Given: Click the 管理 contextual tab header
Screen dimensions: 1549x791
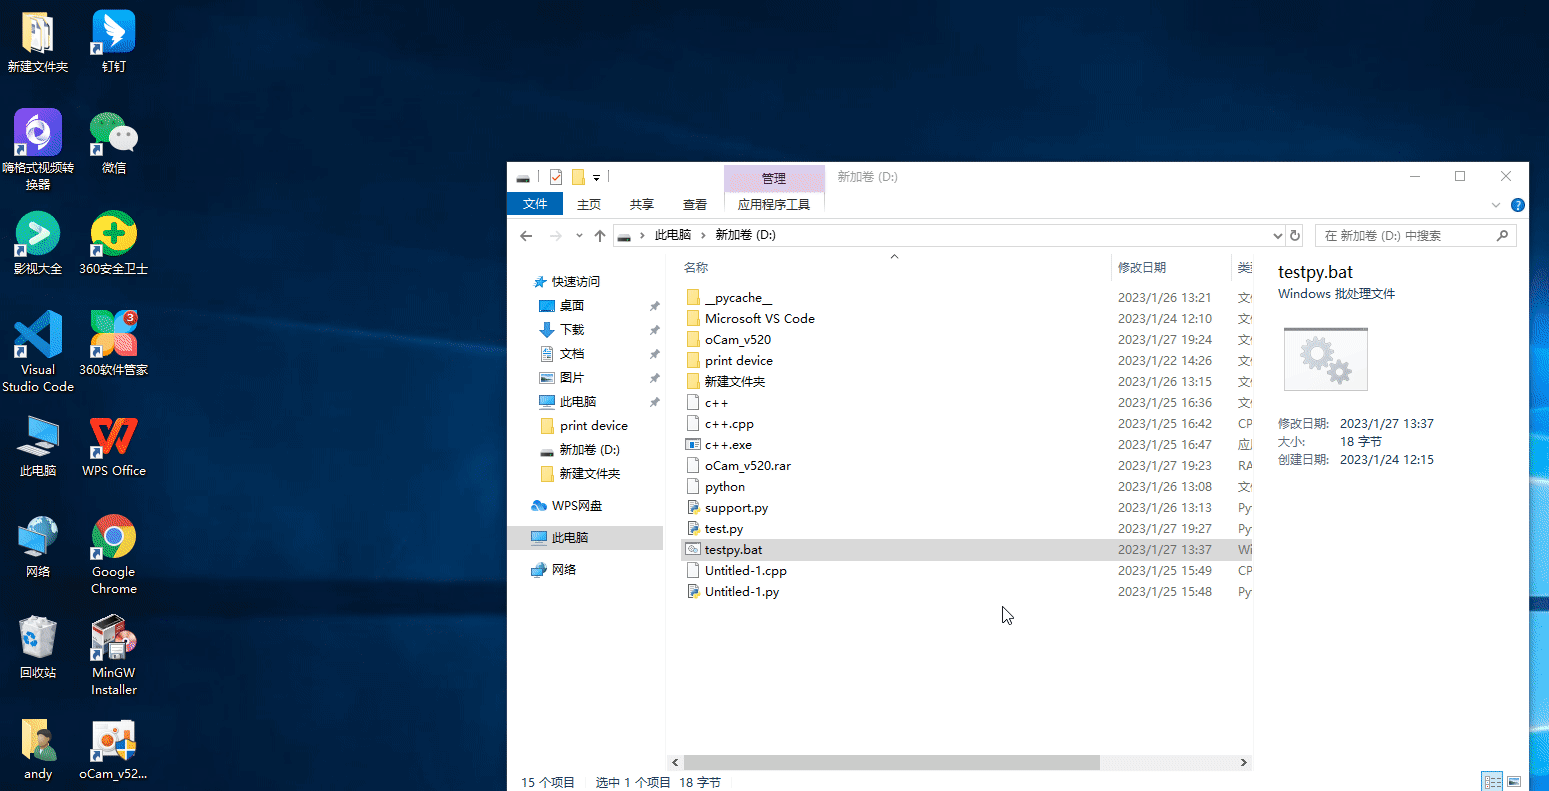Looking at the screenshot, I should point(774,178).
